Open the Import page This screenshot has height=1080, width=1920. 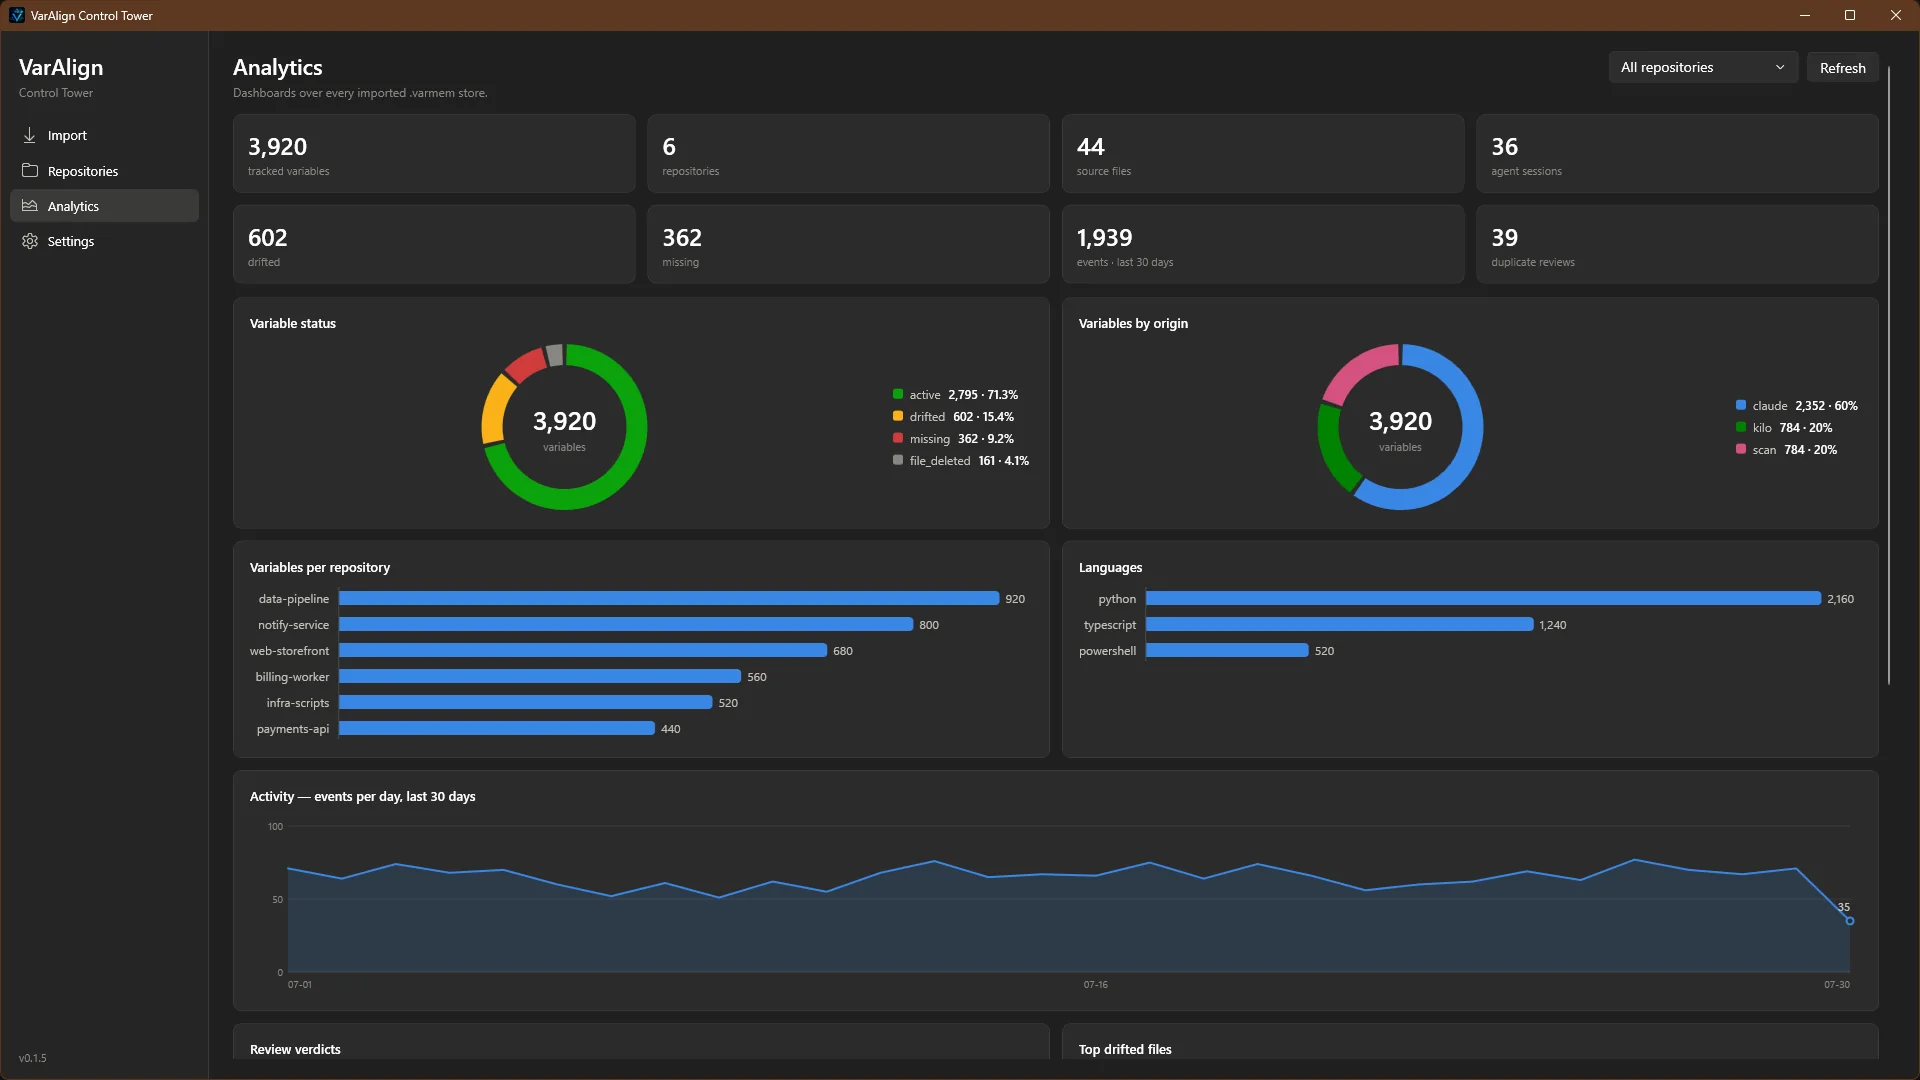click(x=104, y=135)
